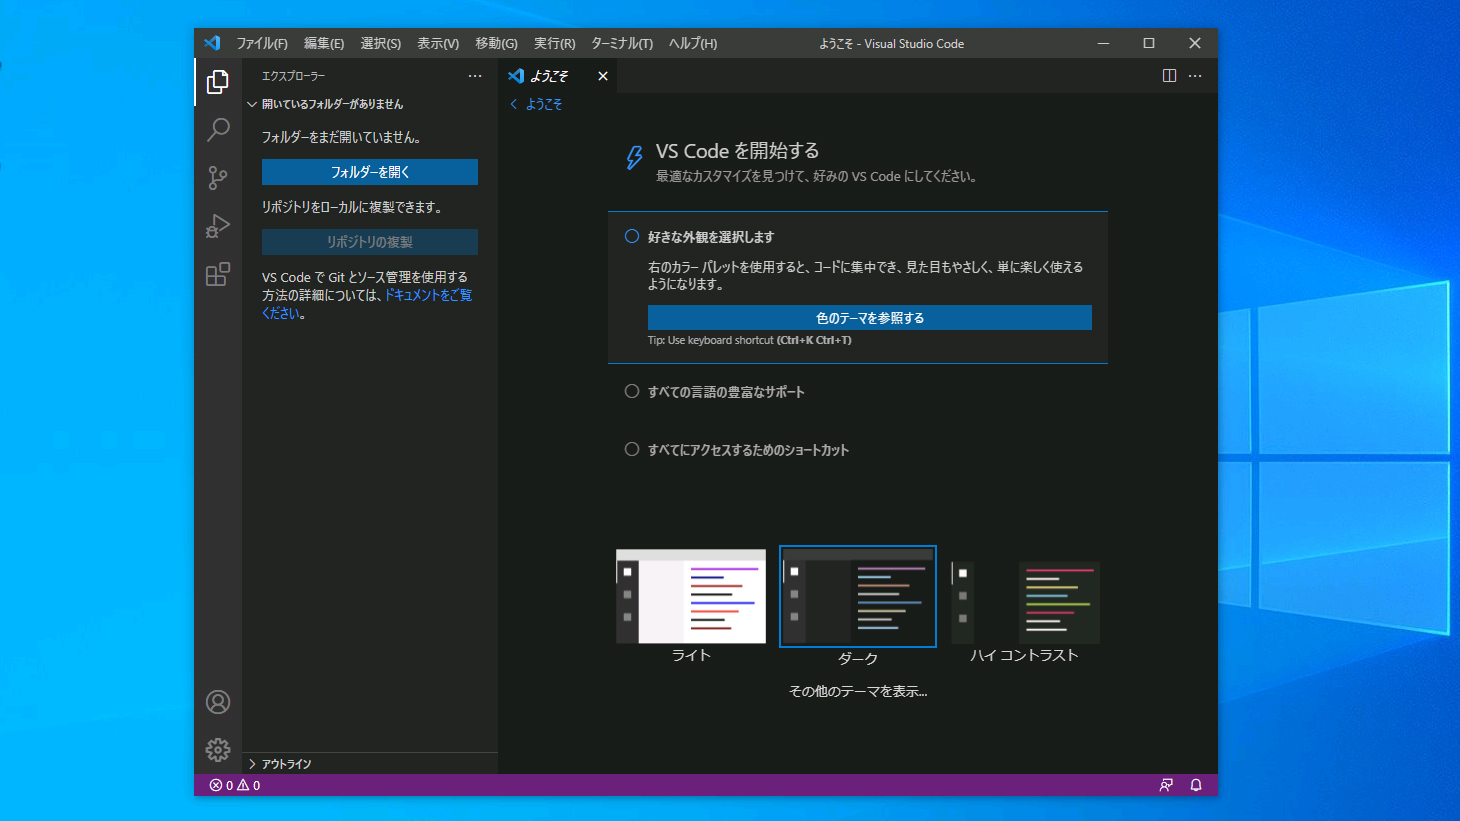Click the フォルダーを開く button

(370, 172)
